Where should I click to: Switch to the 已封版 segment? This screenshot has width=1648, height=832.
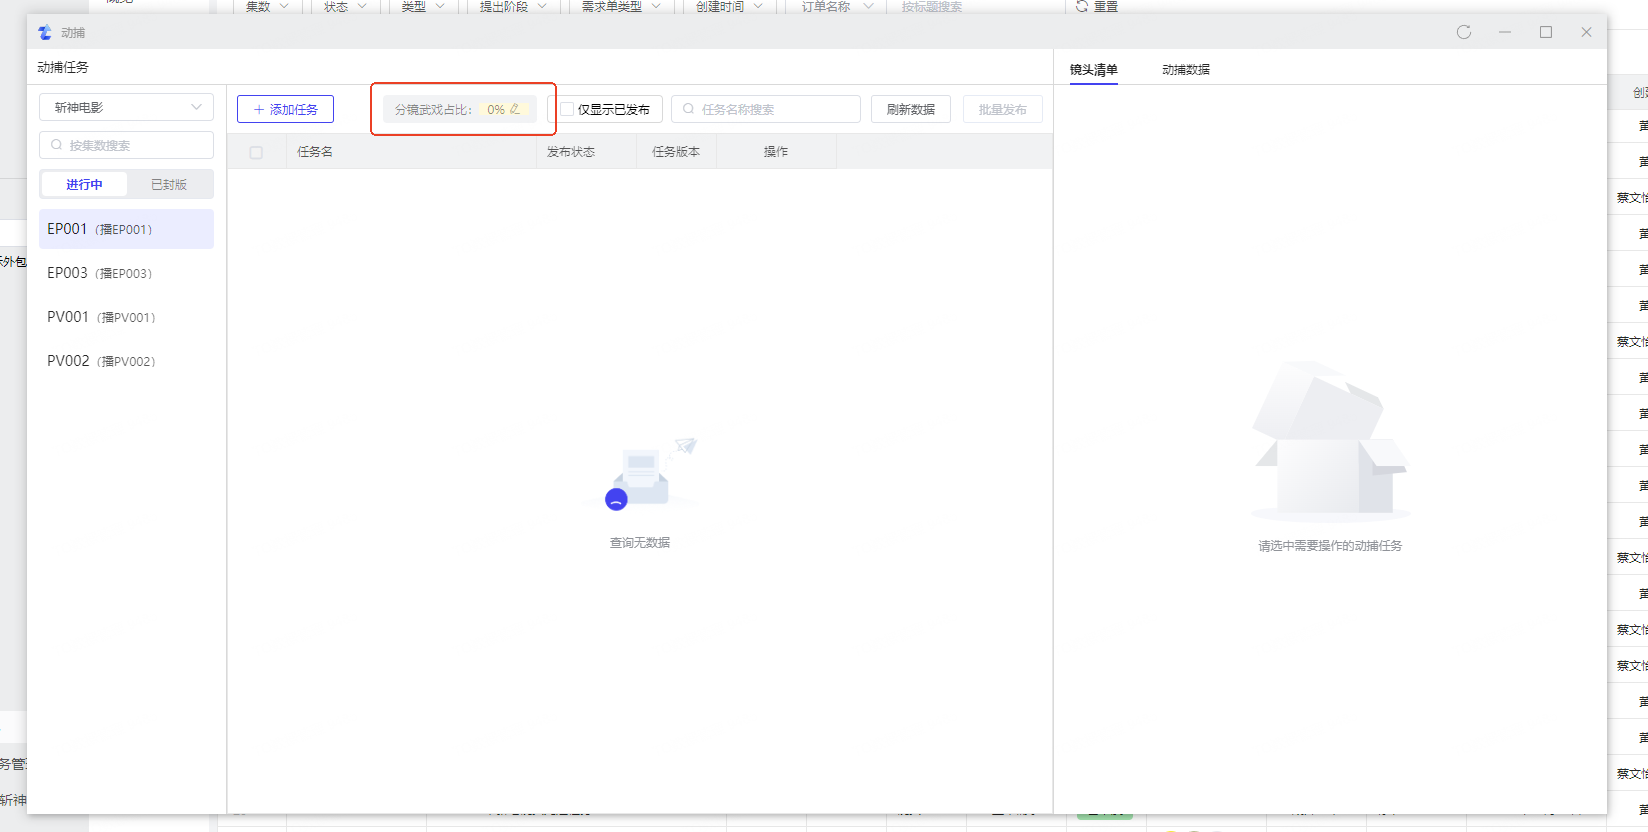coord(169,184)
